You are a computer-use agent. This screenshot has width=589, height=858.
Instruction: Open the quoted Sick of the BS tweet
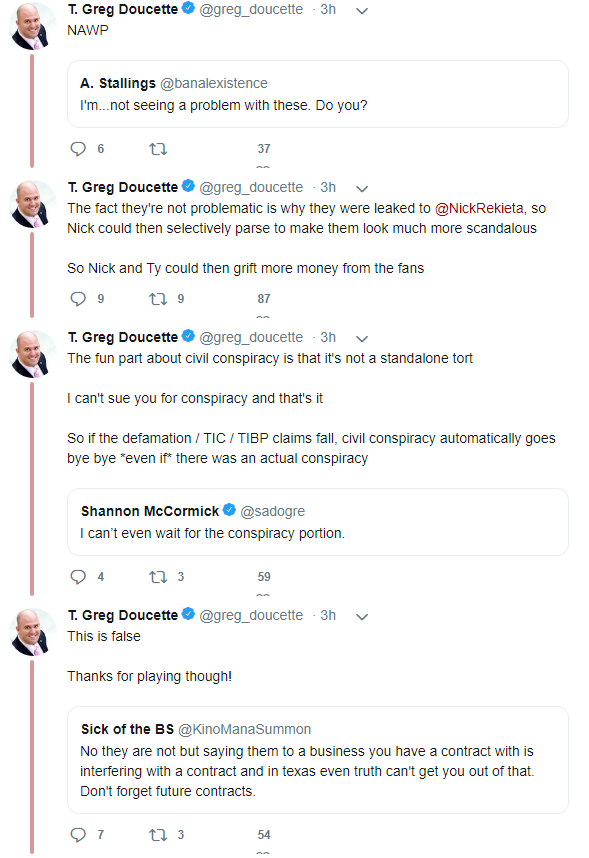tap(317, 760)
